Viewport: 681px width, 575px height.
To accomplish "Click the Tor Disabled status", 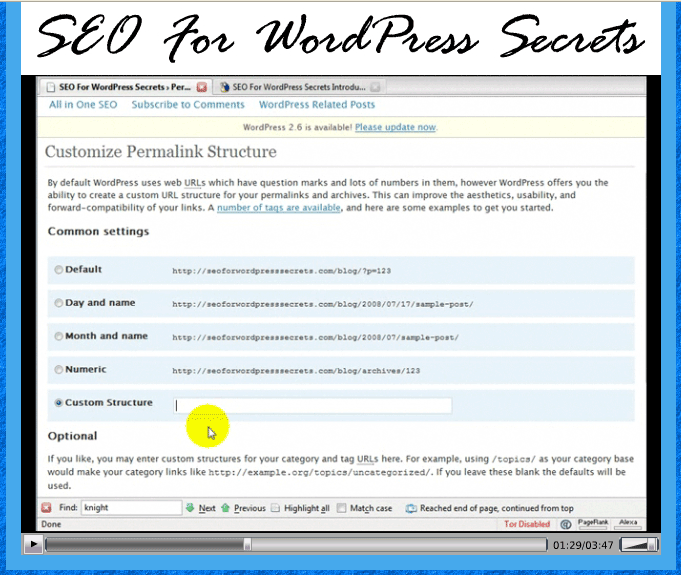I will (x=527, y=524).
